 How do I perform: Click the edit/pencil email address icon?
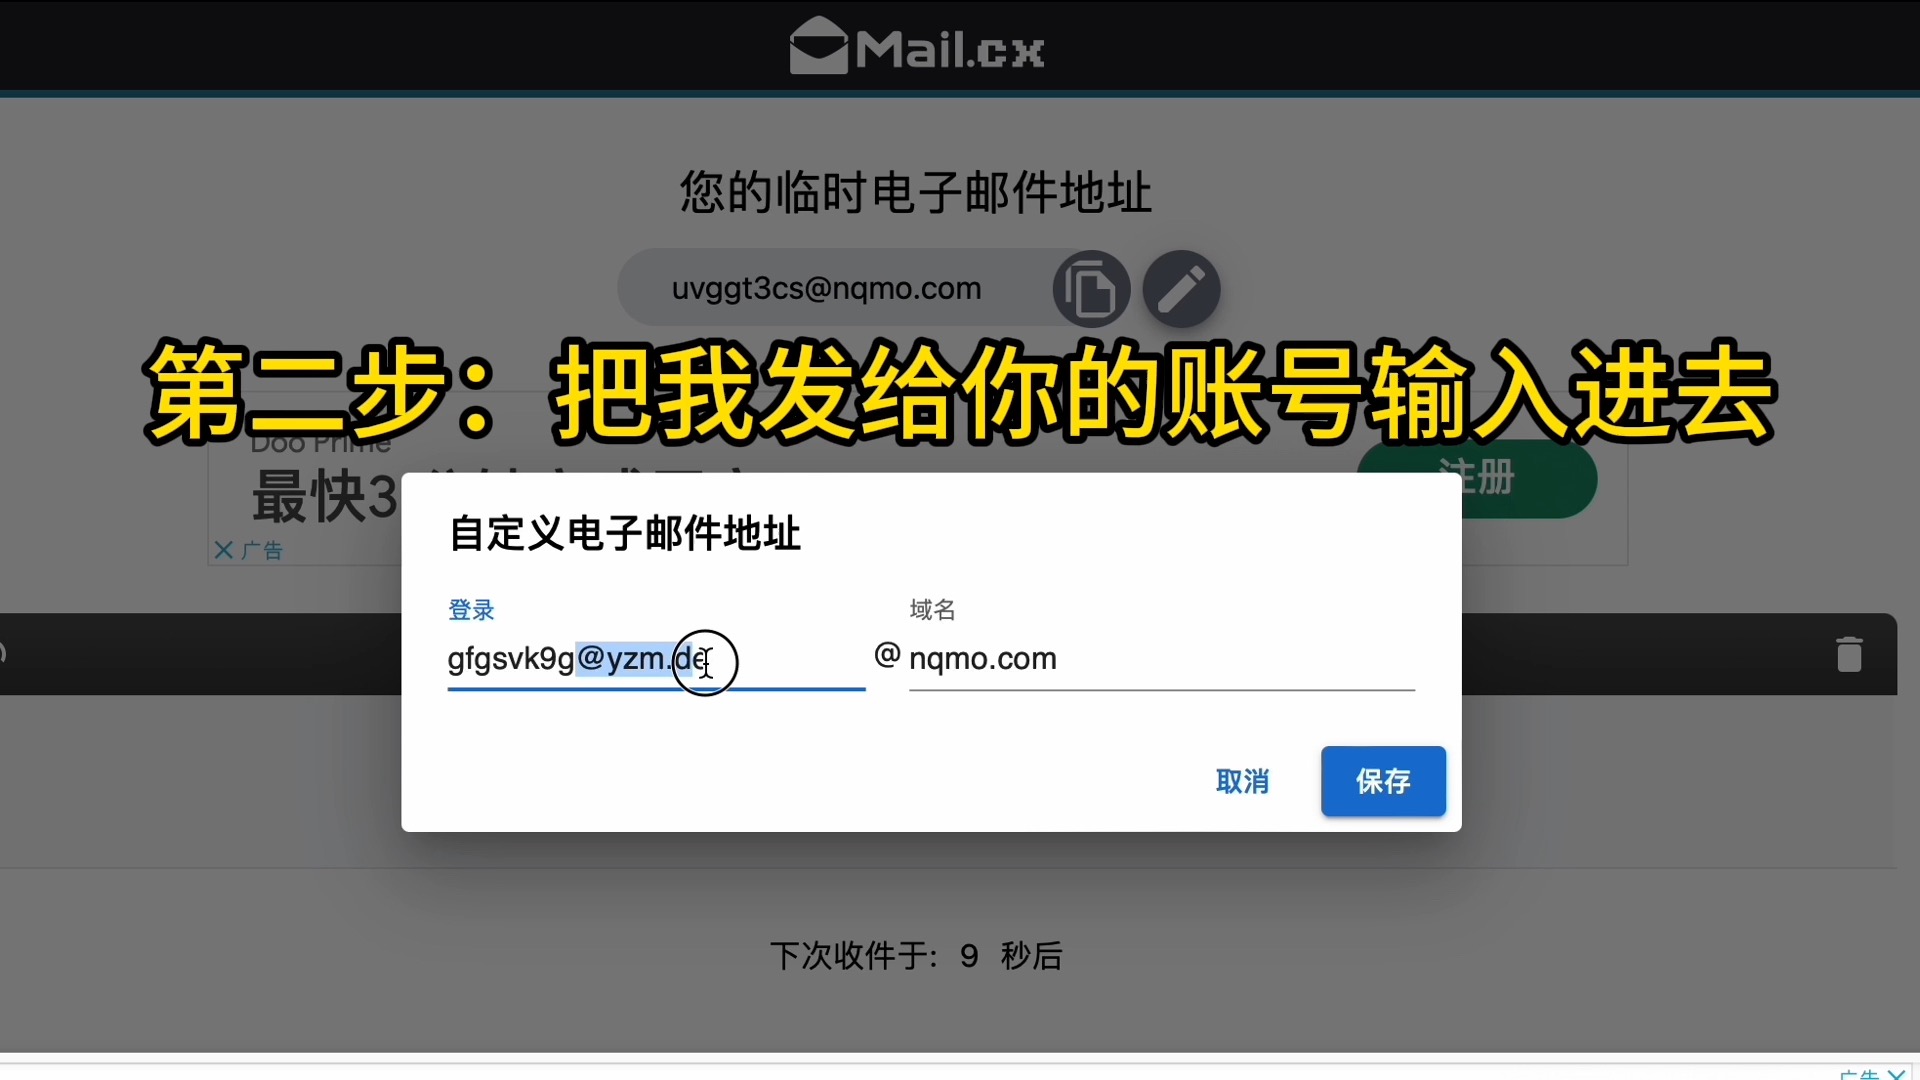click(1179, 289)
